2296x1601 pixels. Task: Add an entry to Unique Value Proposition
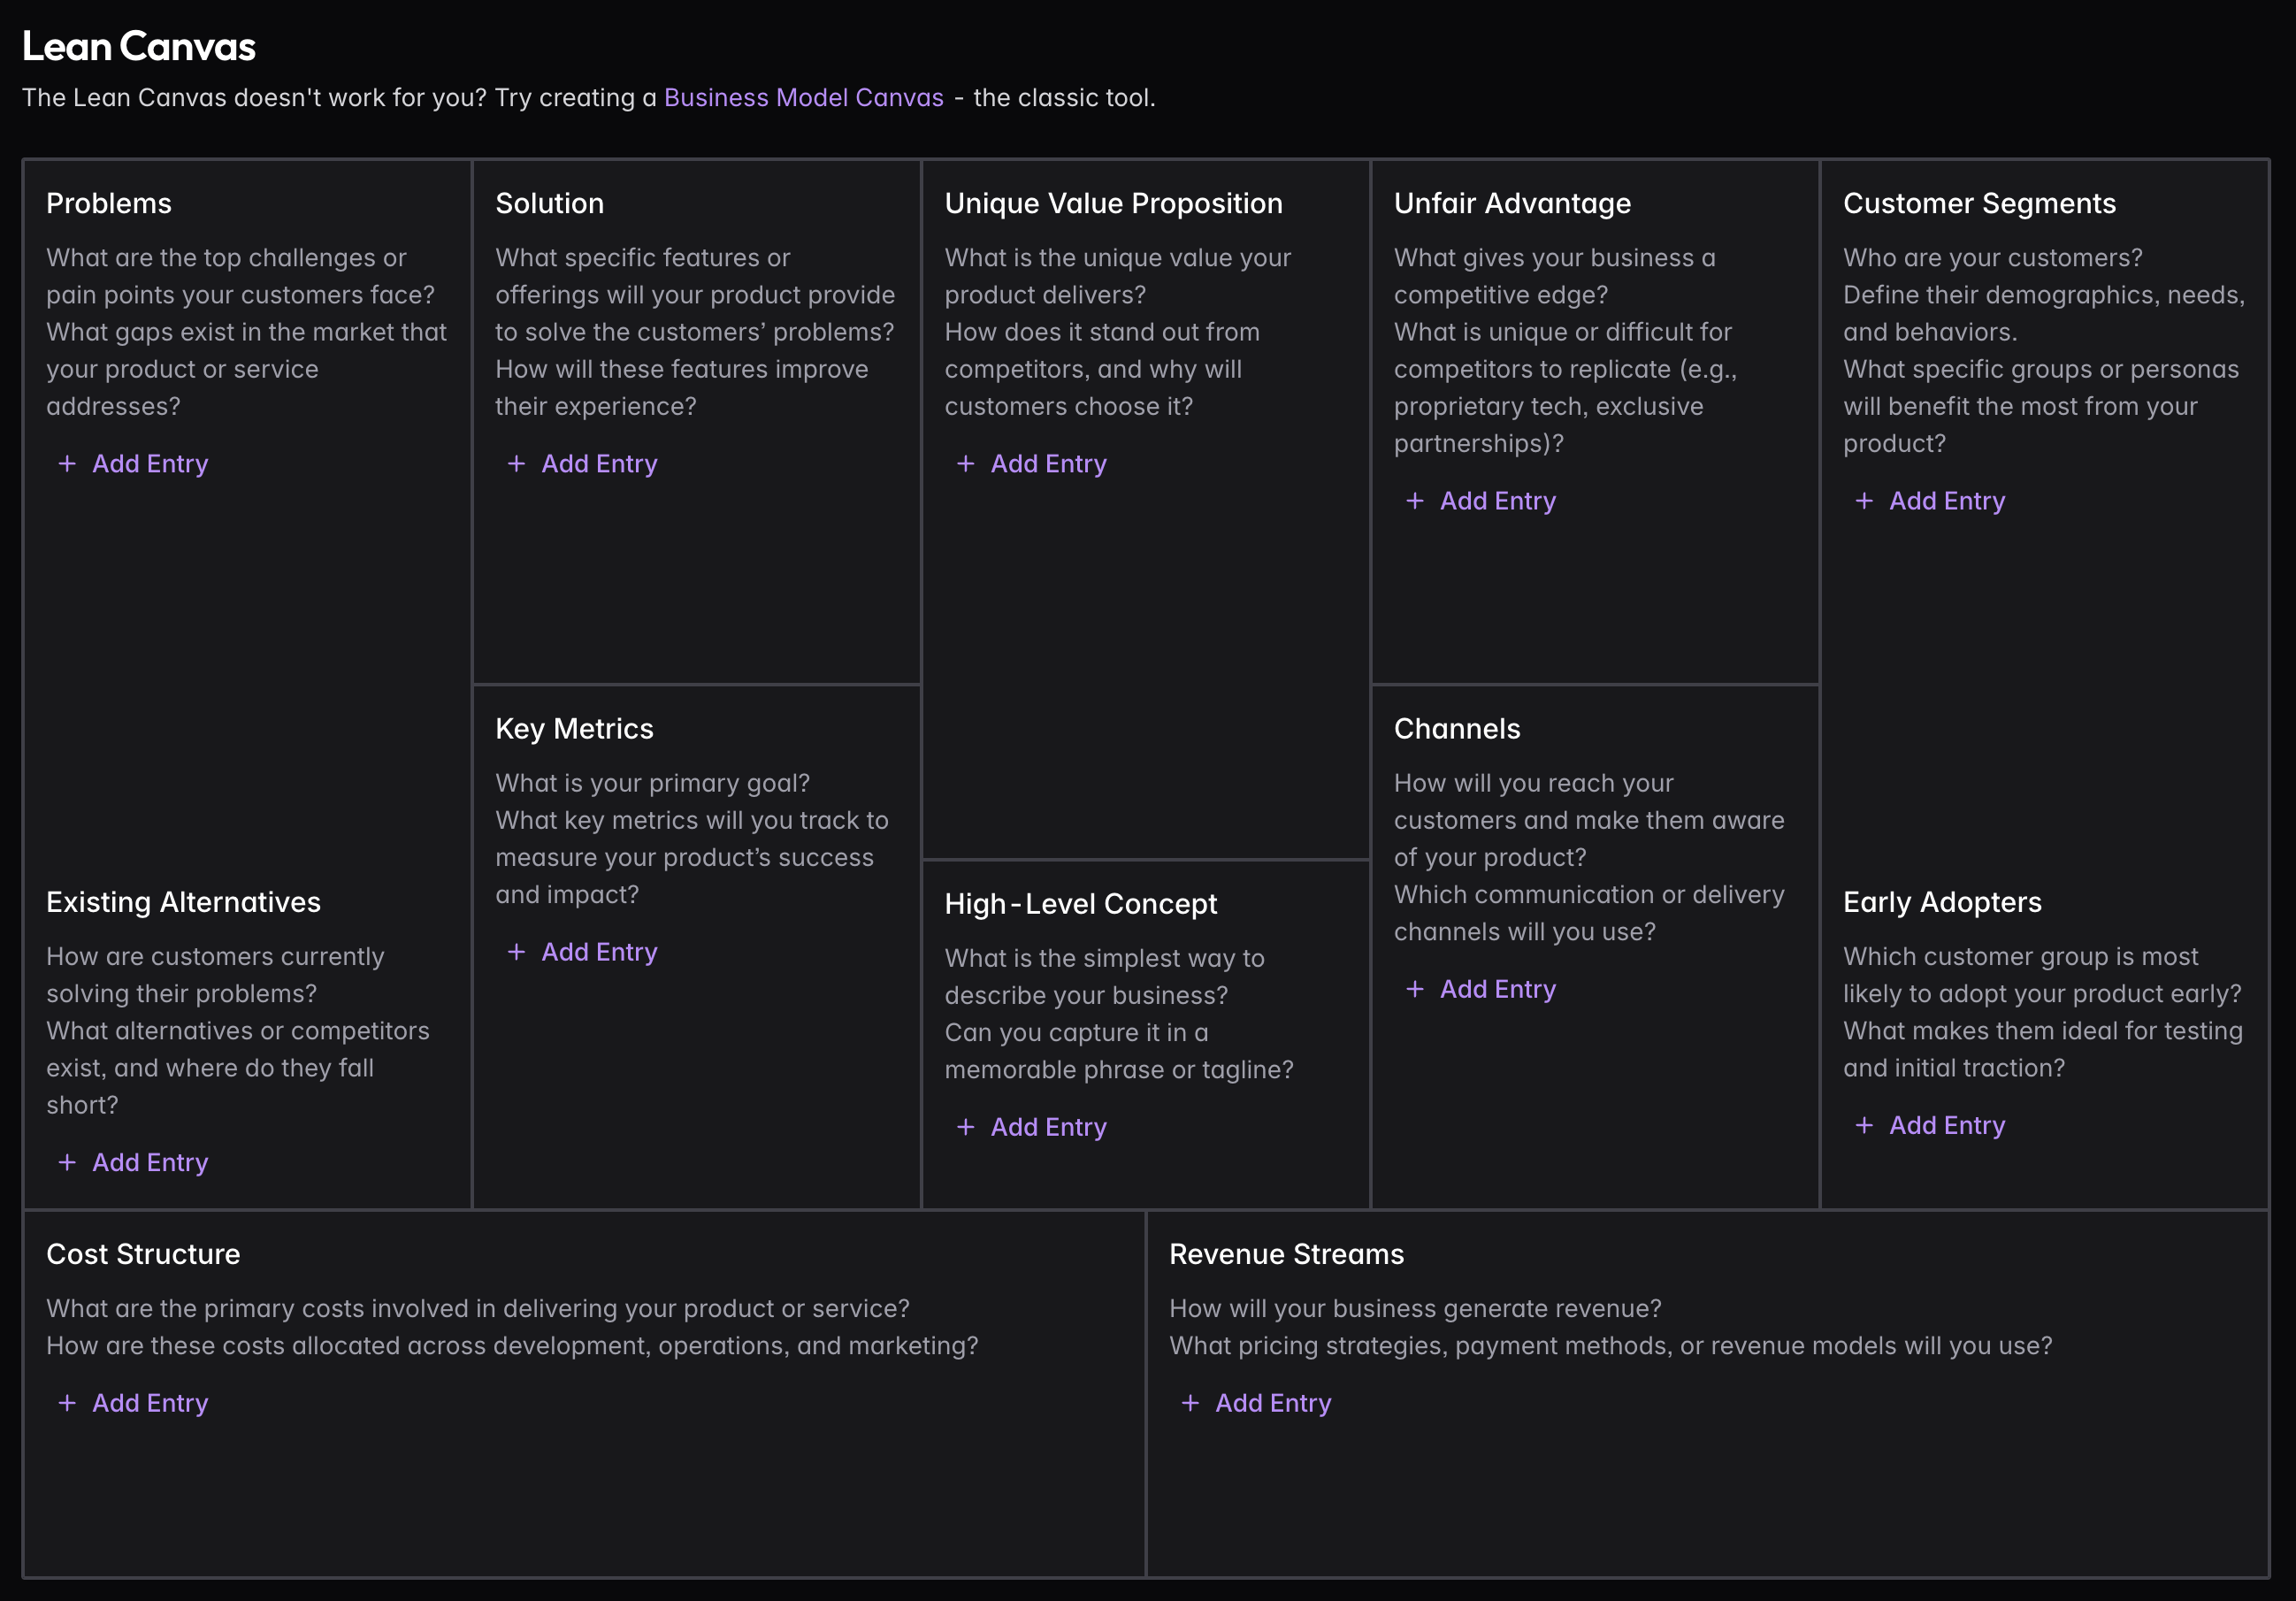coord(1048,463)
